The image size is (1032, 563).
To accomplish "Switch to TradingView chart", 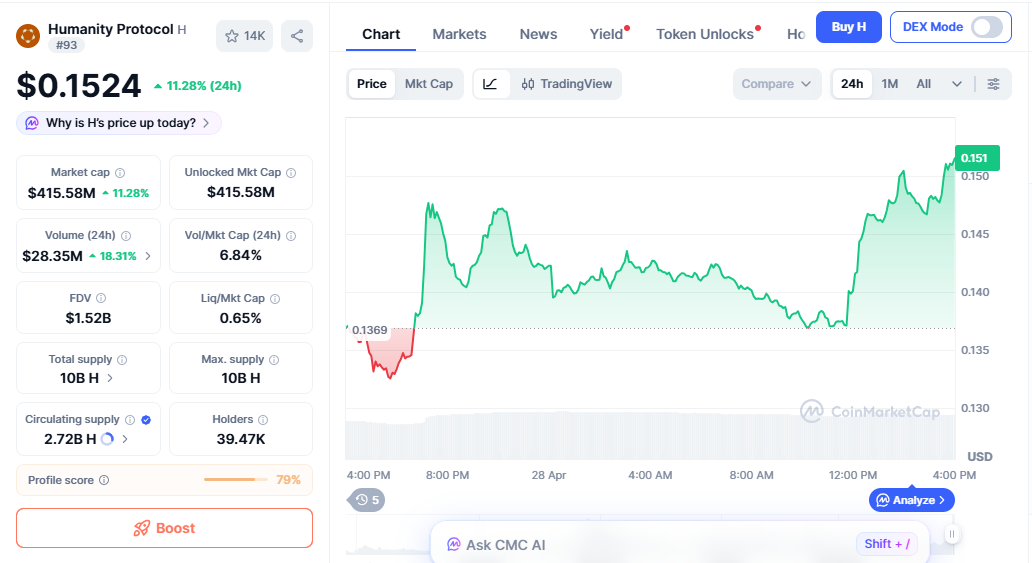I will [x=567, y=84].
